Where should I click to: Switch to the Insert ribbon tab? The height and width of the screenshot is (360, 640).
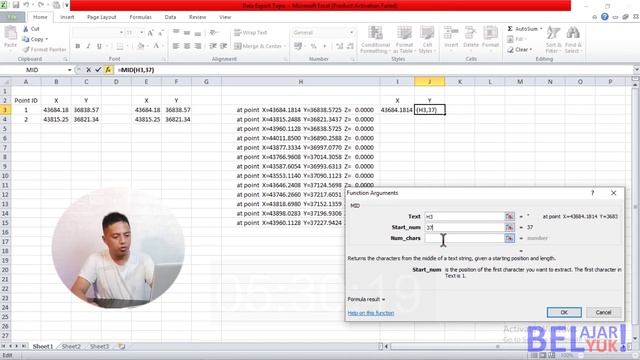click(x=67, y=17)
